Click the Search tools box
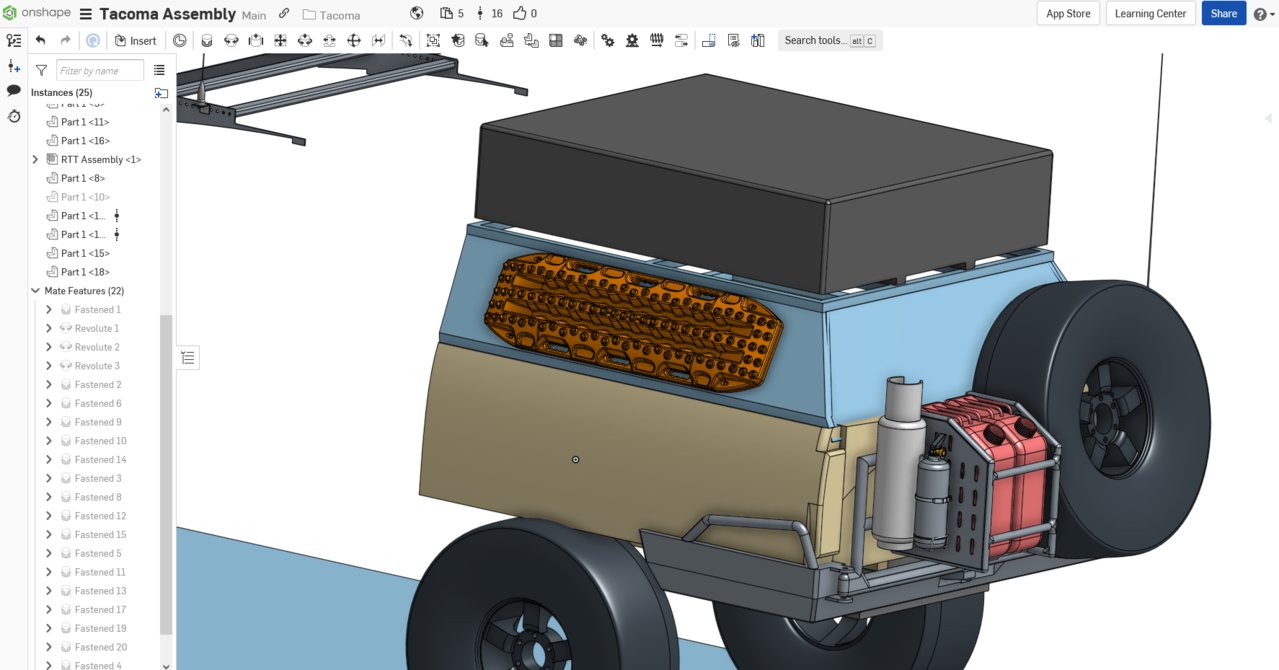1279x670 pixels. click(x=830, y=40)
